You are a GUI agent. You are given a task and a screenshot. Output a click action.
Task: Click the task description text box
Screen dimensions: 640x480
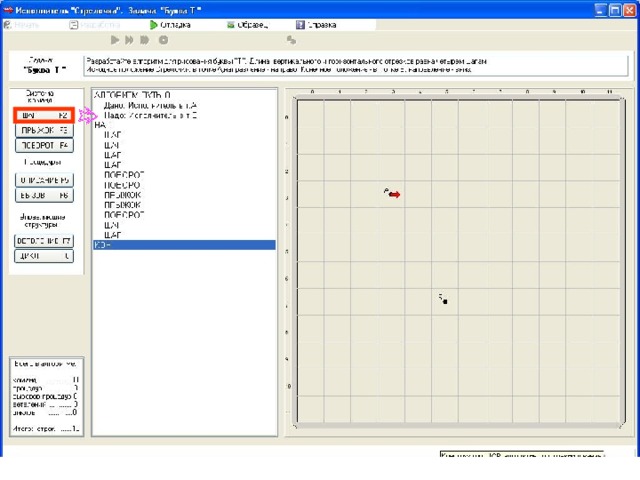(x=356, y=65)
